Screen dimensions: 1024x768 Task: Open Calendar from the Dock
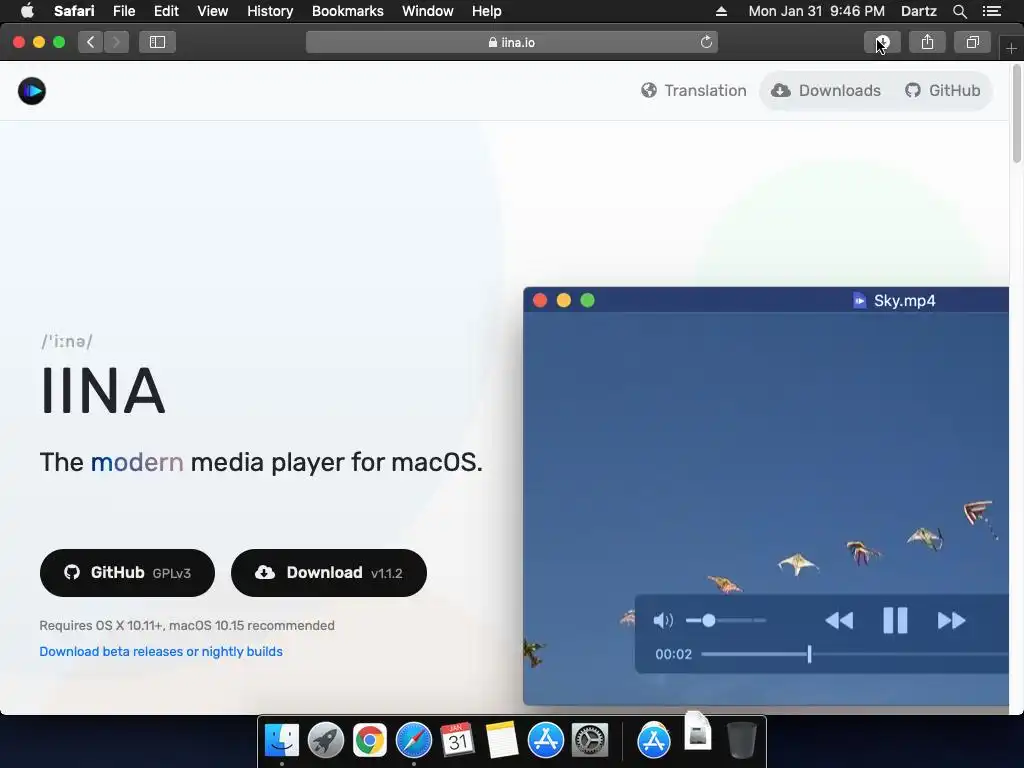tap(457, 740)
